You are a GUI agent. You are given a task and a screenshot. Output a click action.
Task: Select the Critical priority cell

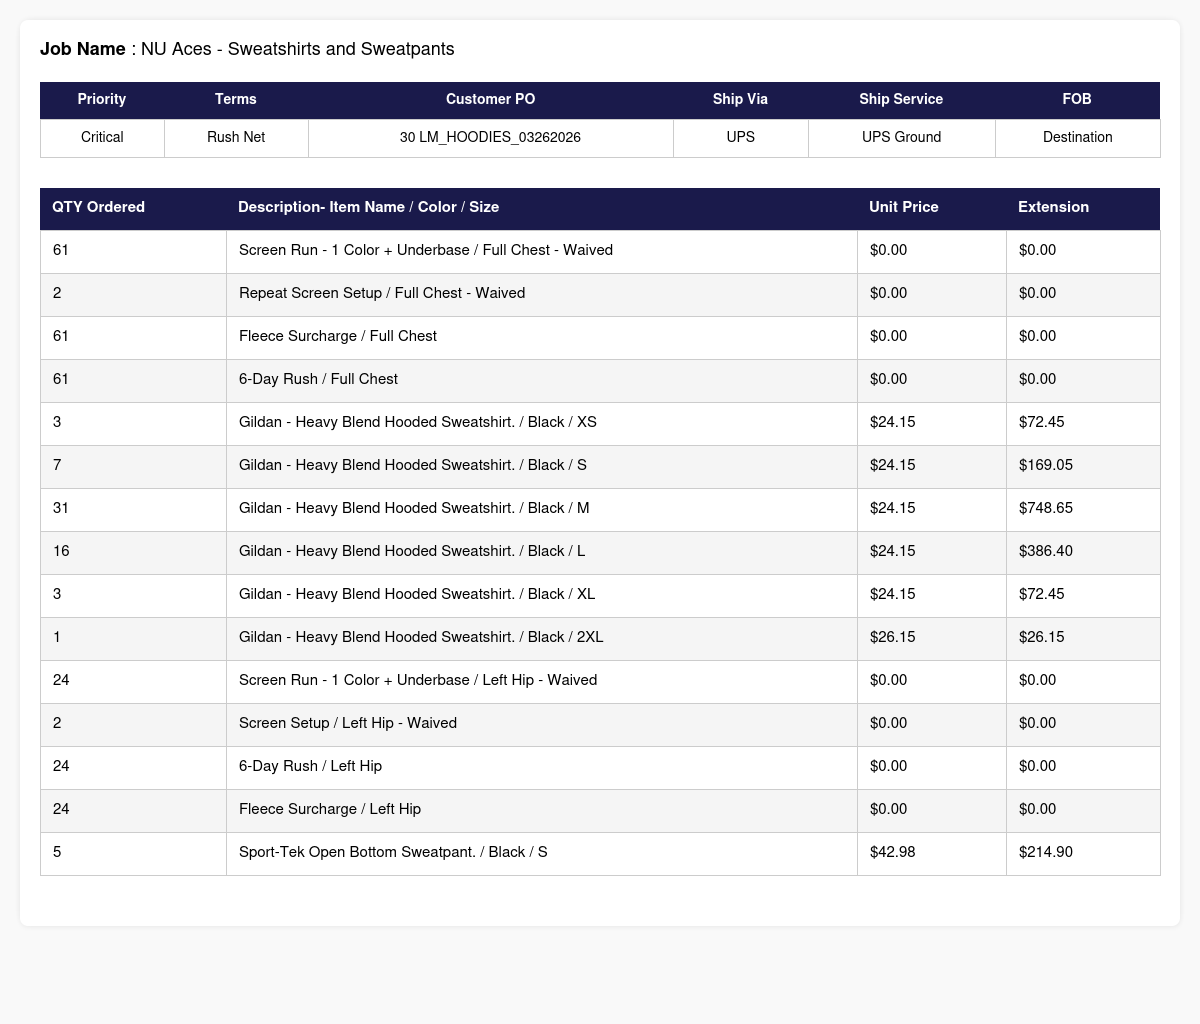click(102, 137)
